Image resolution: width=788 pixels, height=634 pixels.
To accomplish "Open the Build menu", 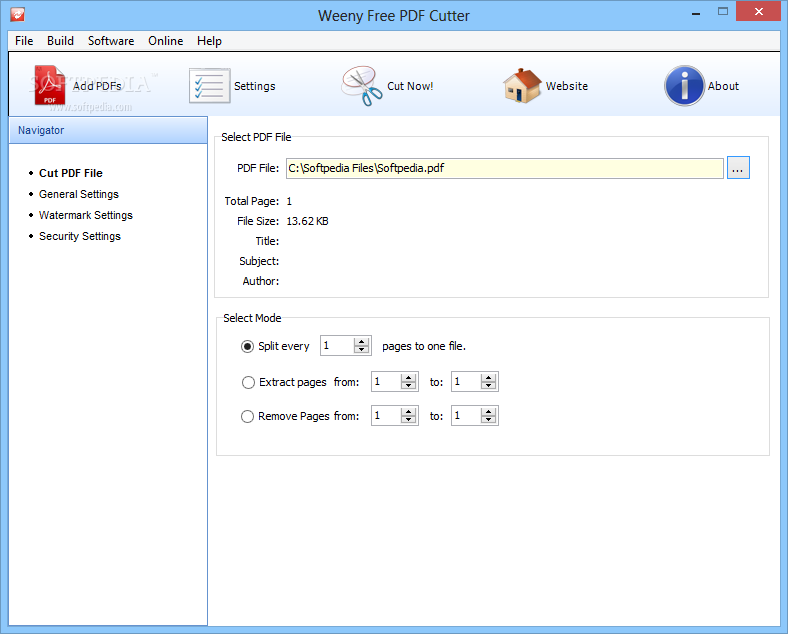I will point(60,41).
